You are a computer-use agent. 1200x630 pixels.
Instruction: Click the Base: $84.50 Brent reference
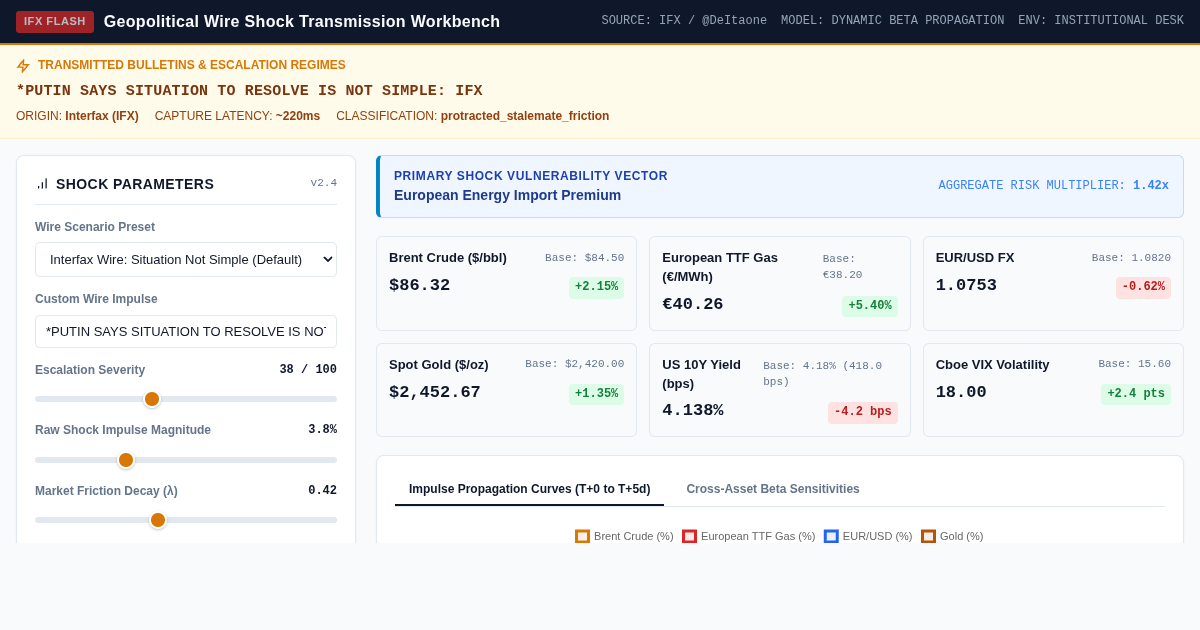(584, 258)
